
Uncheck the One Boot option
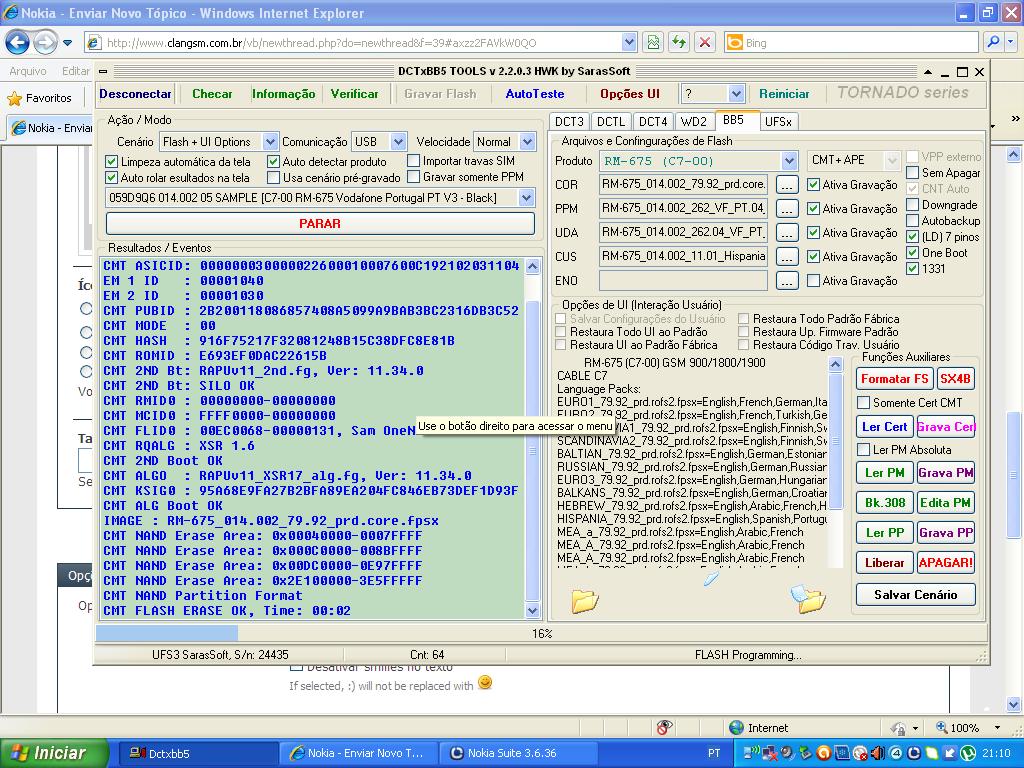(x=912, y=253)
